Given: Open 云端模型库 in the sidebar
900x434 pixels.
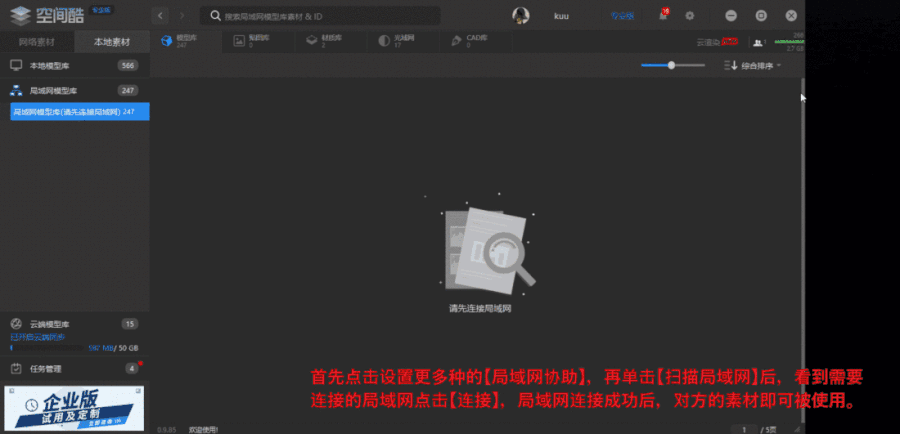Looking at the screenshot, I should click(75, 324).
